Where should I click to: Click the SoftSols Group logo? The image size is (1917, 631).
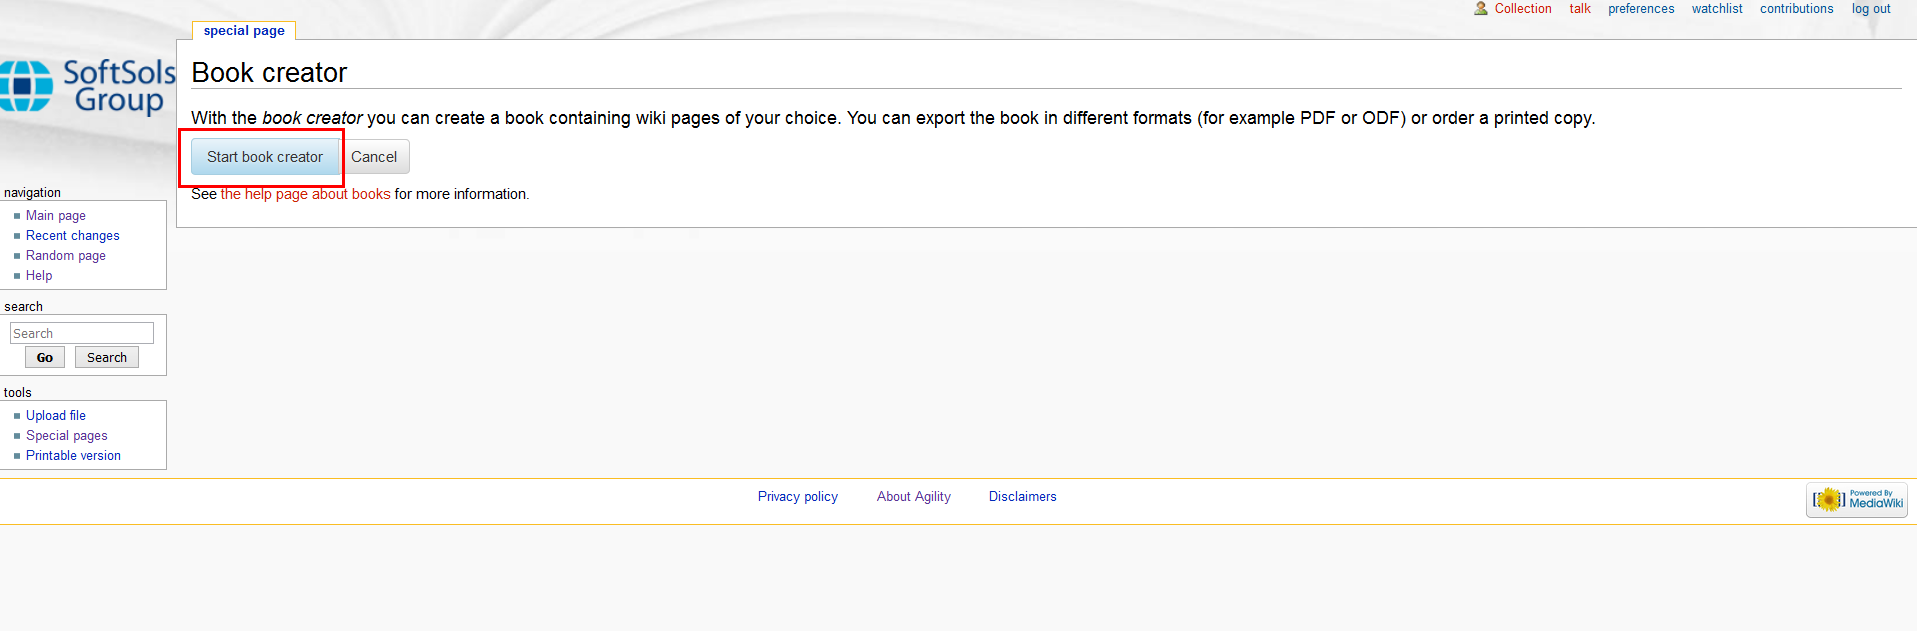coord(86,87)
